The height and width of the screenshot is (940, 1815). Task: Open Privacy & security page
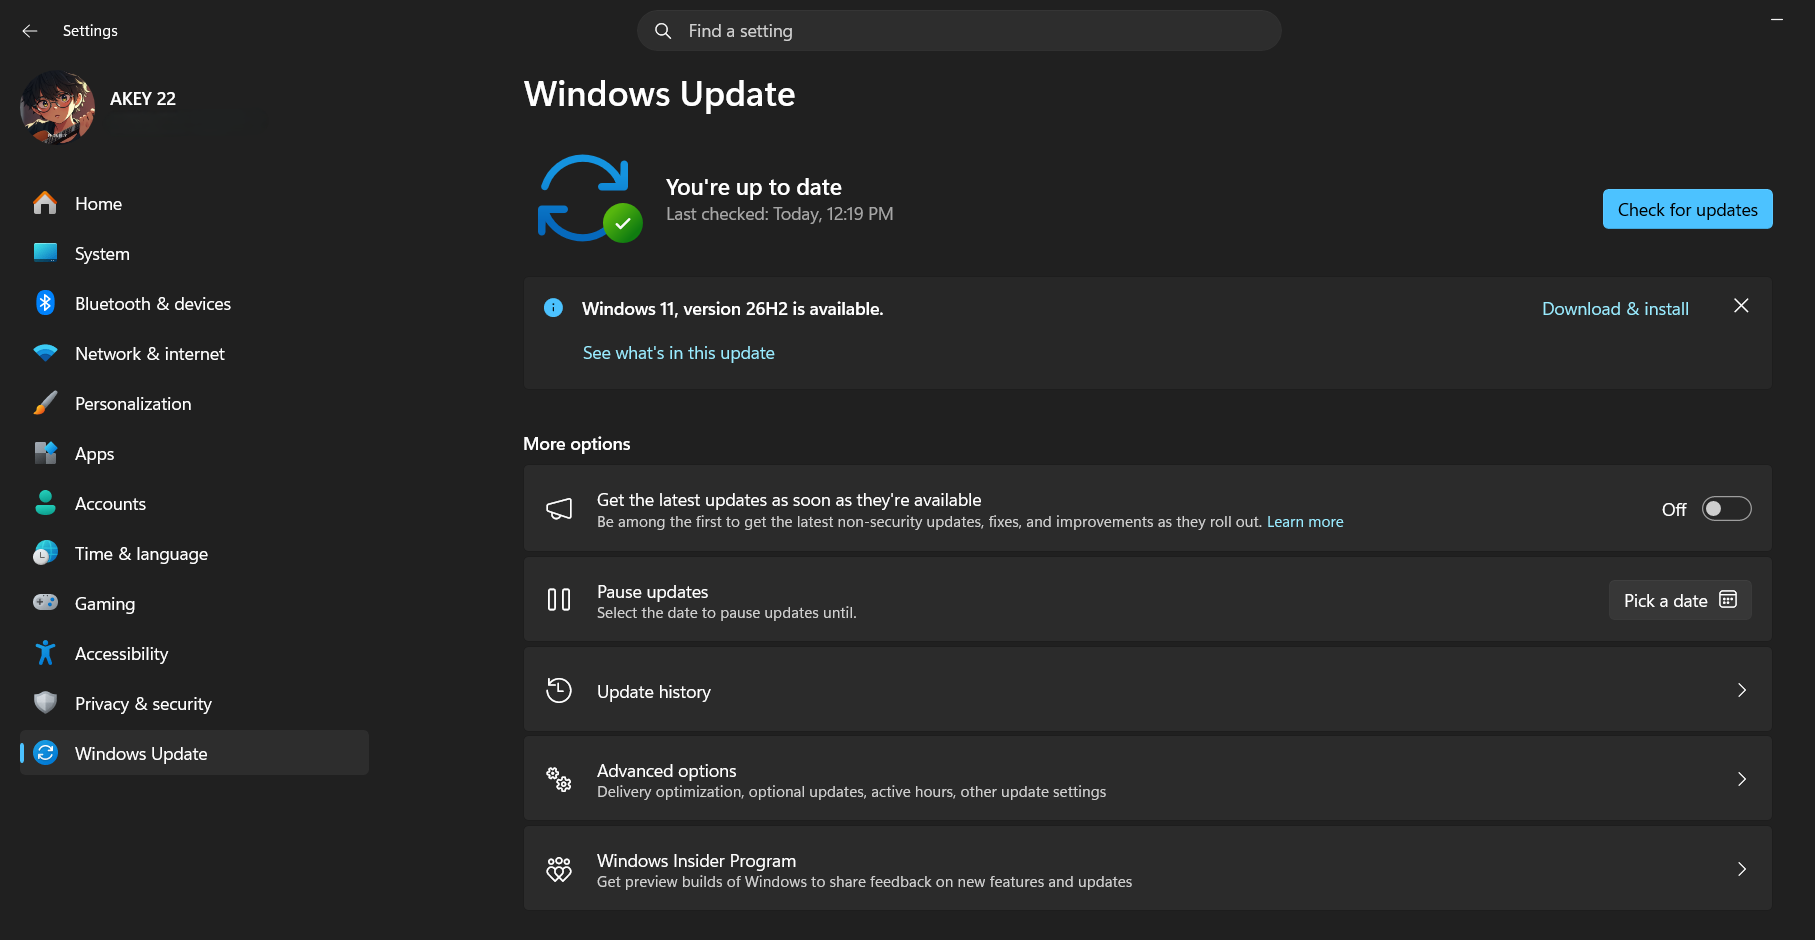click(x=194, y=703)
